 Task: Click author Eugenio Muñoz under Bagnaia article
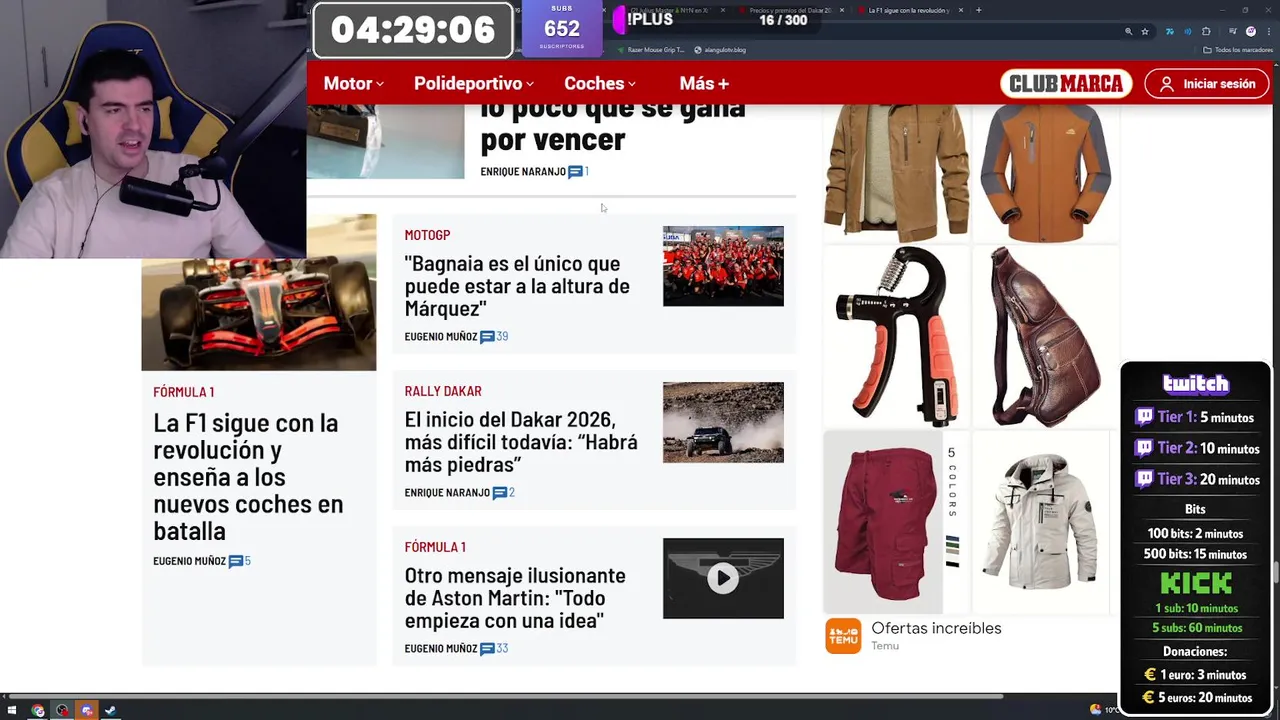click(x=440, y=337)
